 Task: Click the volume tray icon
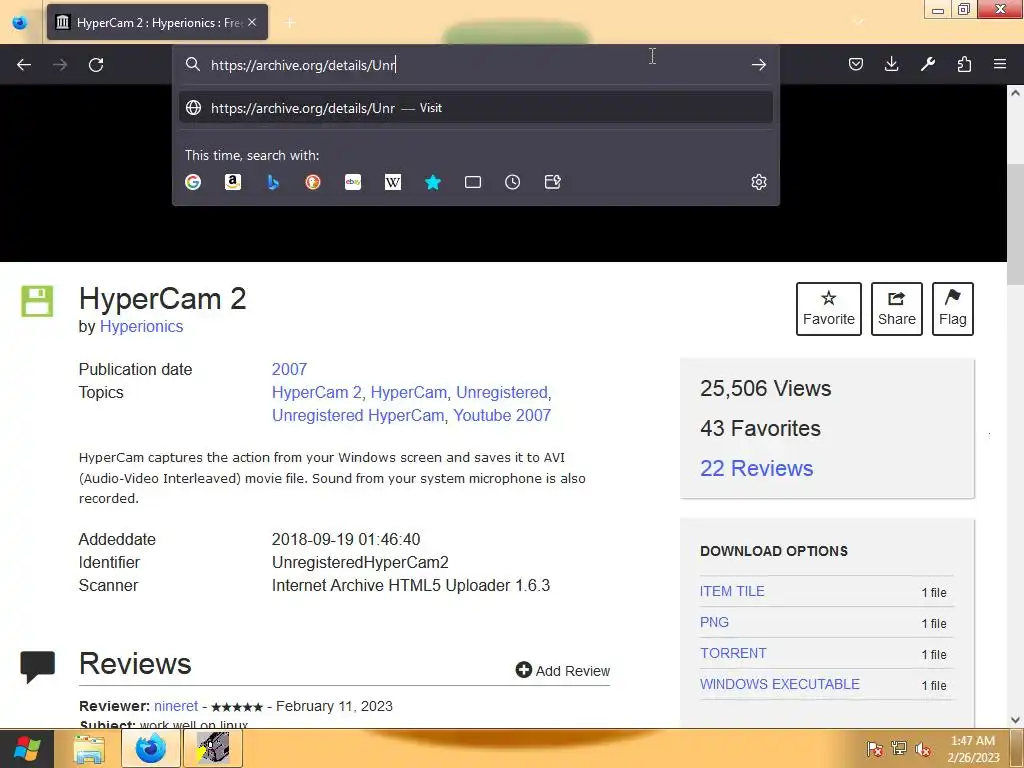923,749
